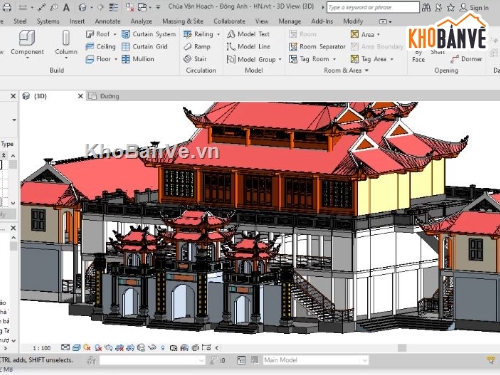Open the Railing dropdown arrow
Screen dimensions: 500x375
tap(218, 34)
